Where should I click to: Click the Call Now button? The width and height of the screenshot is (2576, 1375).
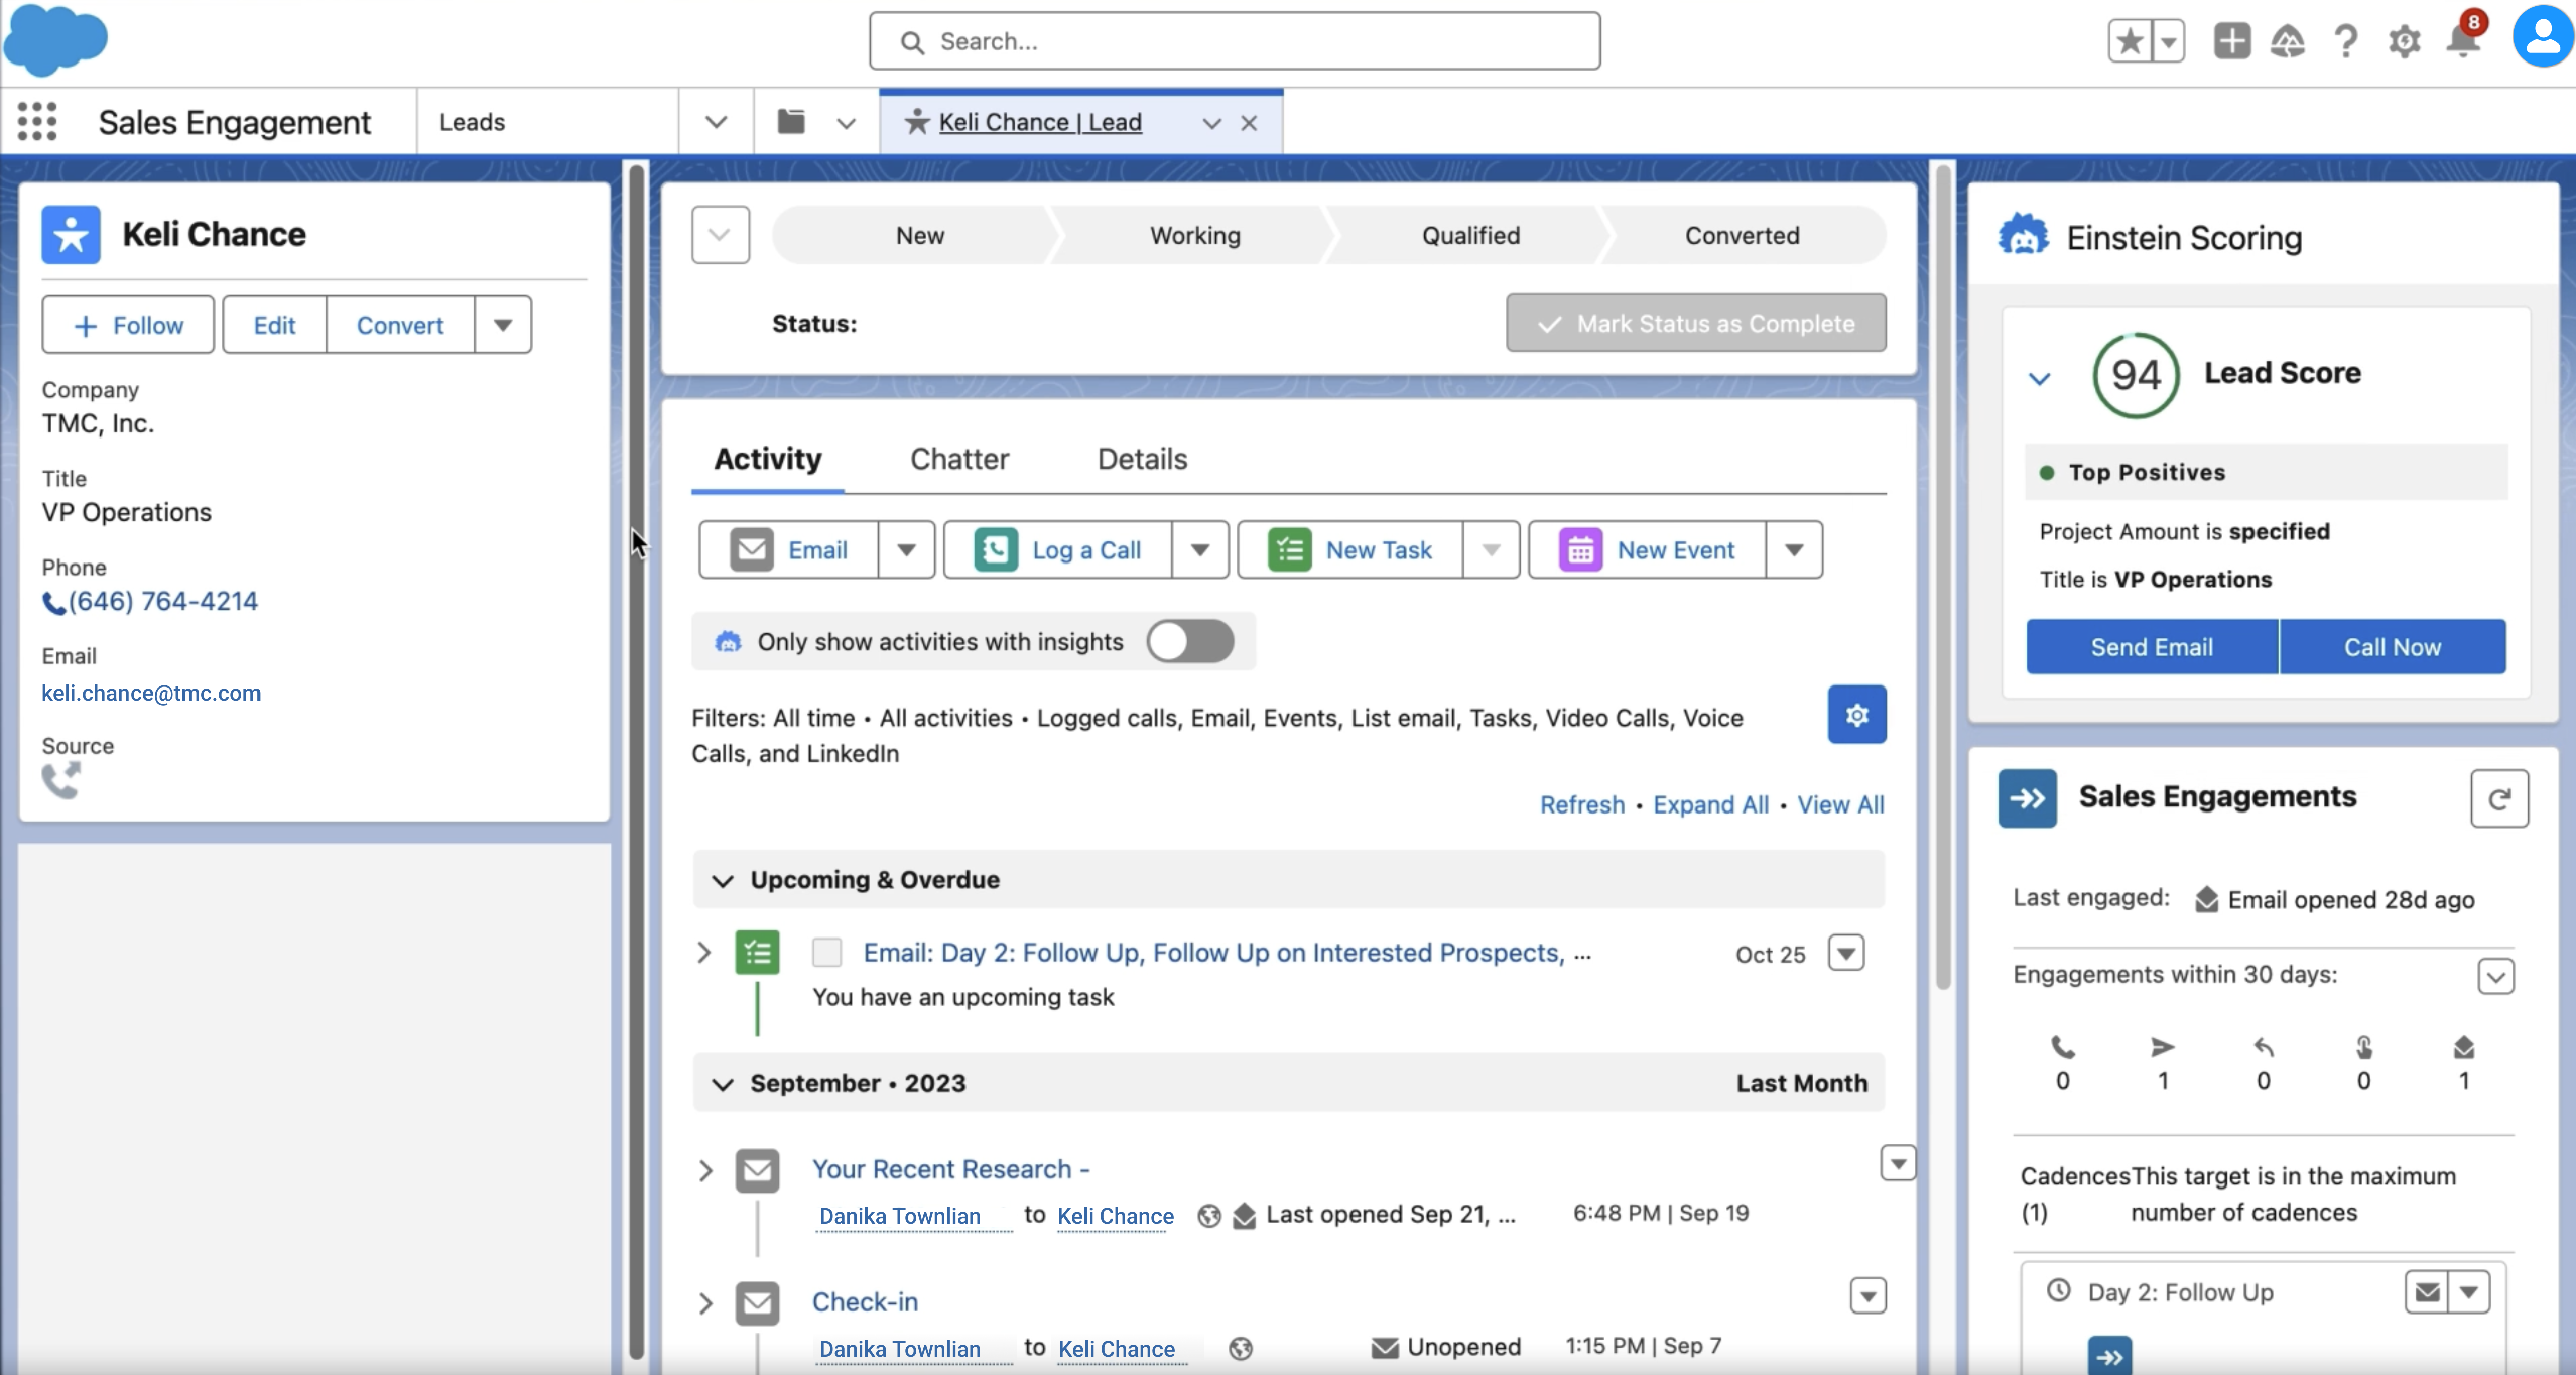[2391, 647]
